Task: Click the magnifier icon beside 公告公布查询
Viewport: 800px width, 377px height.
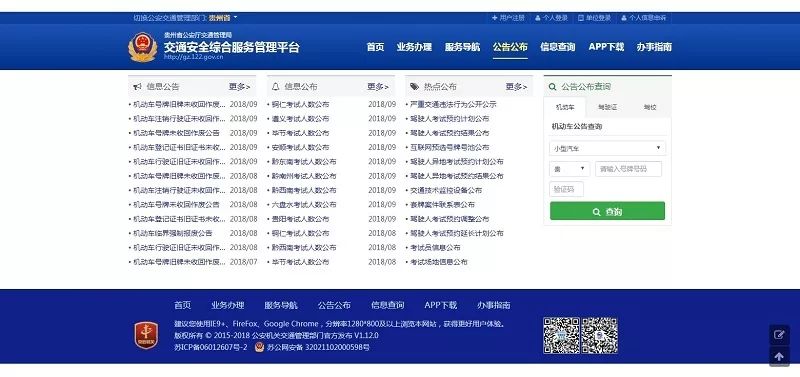Action: (x=553, y=87)
